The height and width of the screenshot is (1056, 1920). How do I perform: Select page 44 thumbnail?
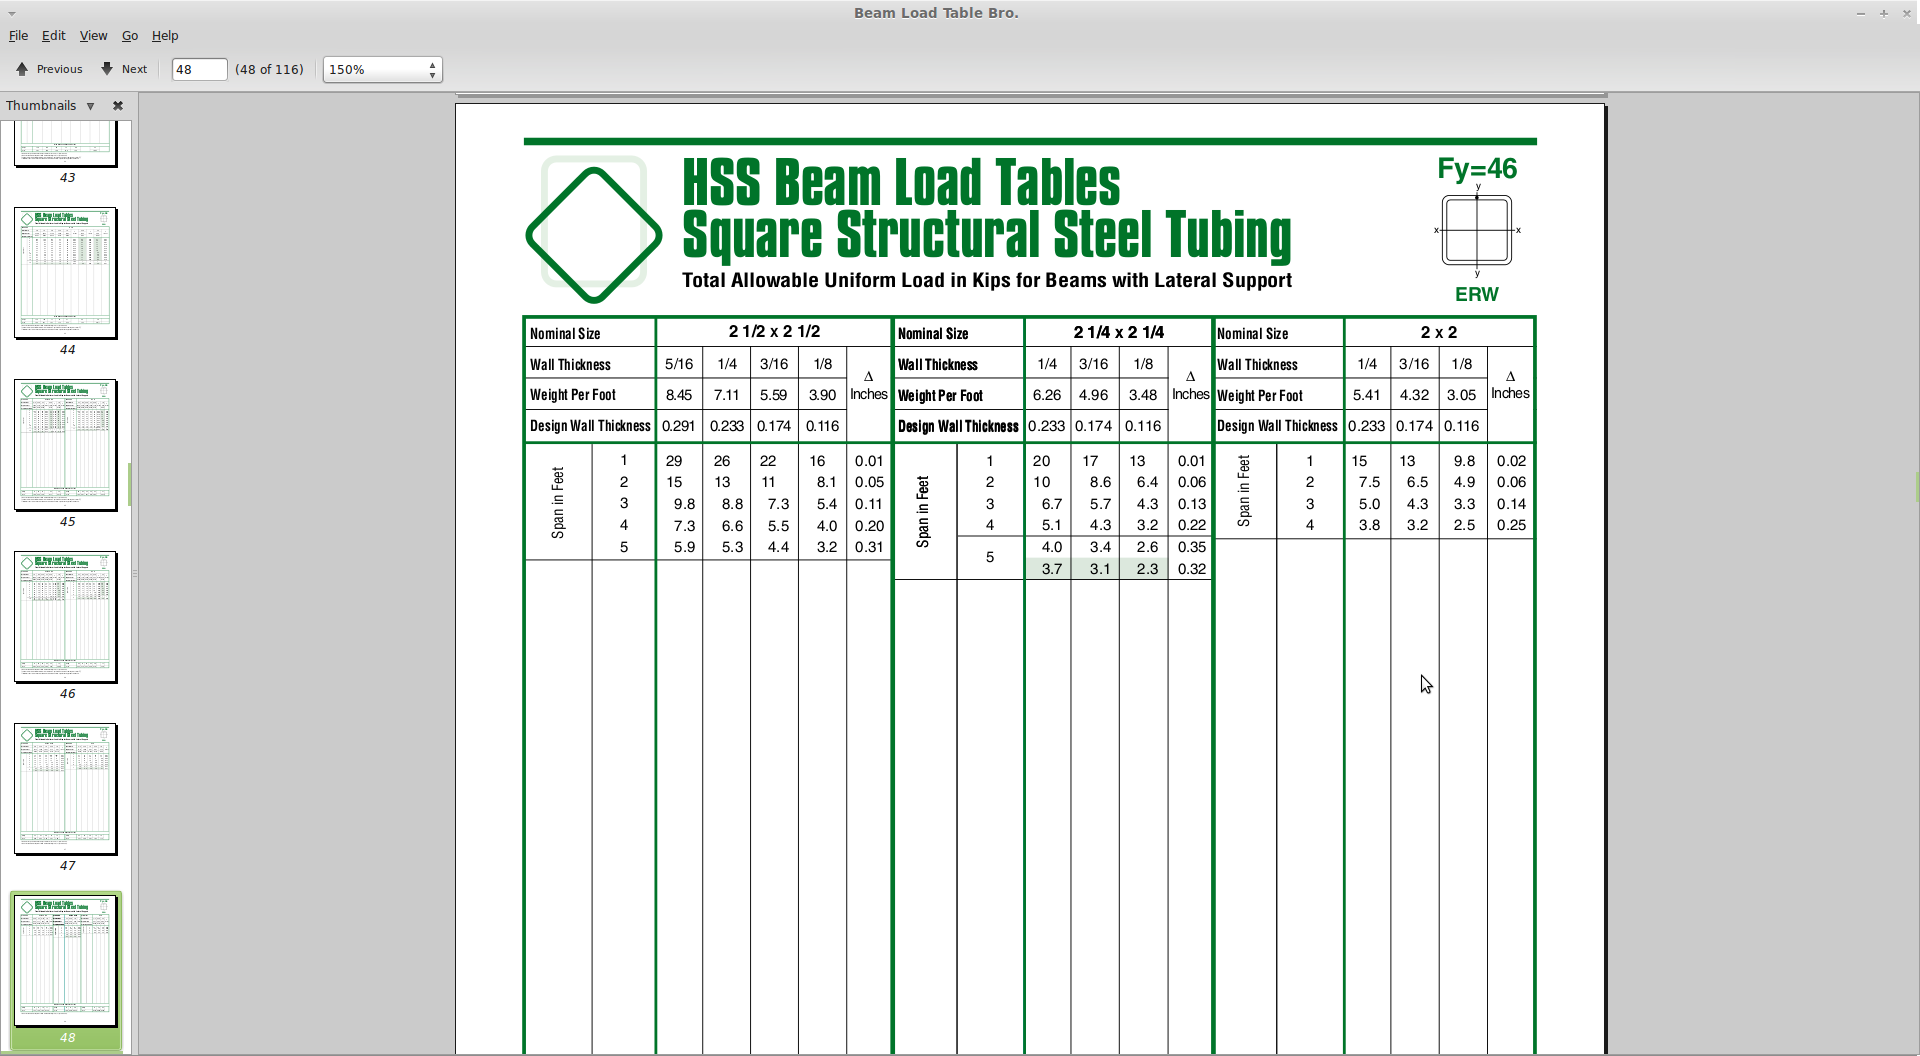coord(66,273)
